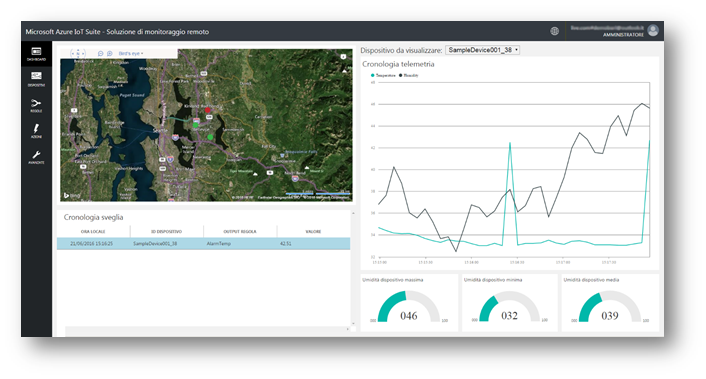Open the Avanzate advanced settings in the sidebar
The width and height of the screenshot is (706, 379).
pyautogui.click(x=36, y=157)
